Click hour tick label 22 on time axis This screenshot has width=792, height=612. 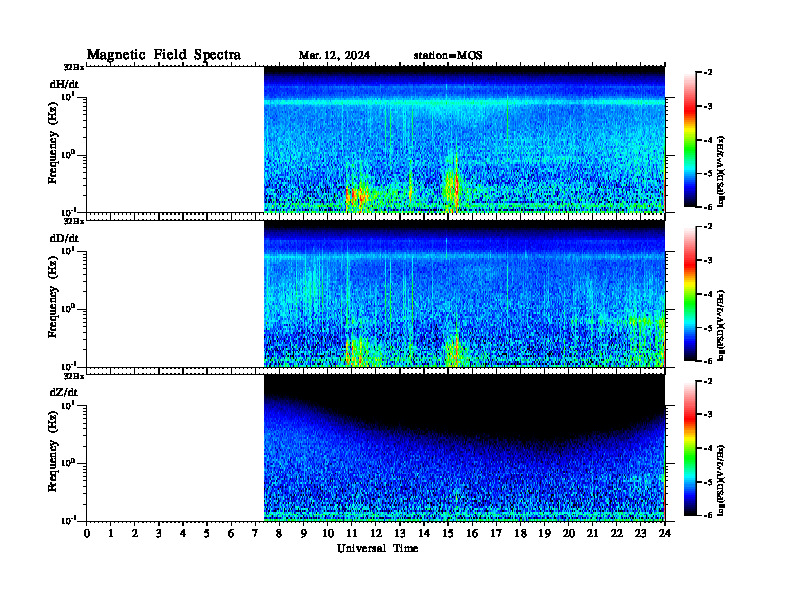[x=617, y=534]
